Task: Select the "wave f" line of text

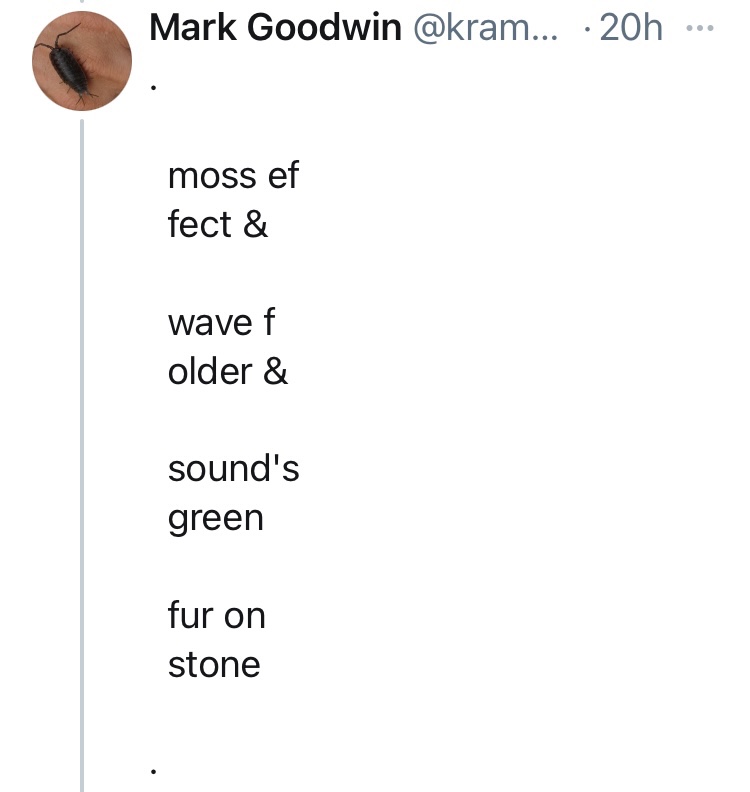Action: click(221, 323)
